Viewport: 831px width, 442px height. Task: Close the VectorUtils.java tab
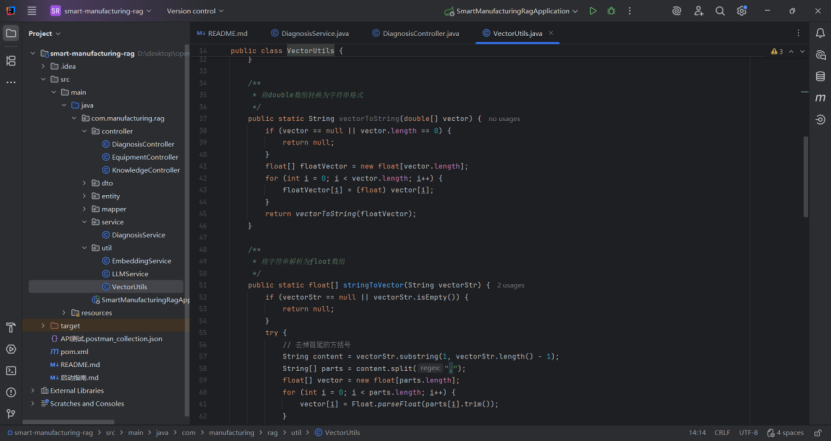coord(551,33)
